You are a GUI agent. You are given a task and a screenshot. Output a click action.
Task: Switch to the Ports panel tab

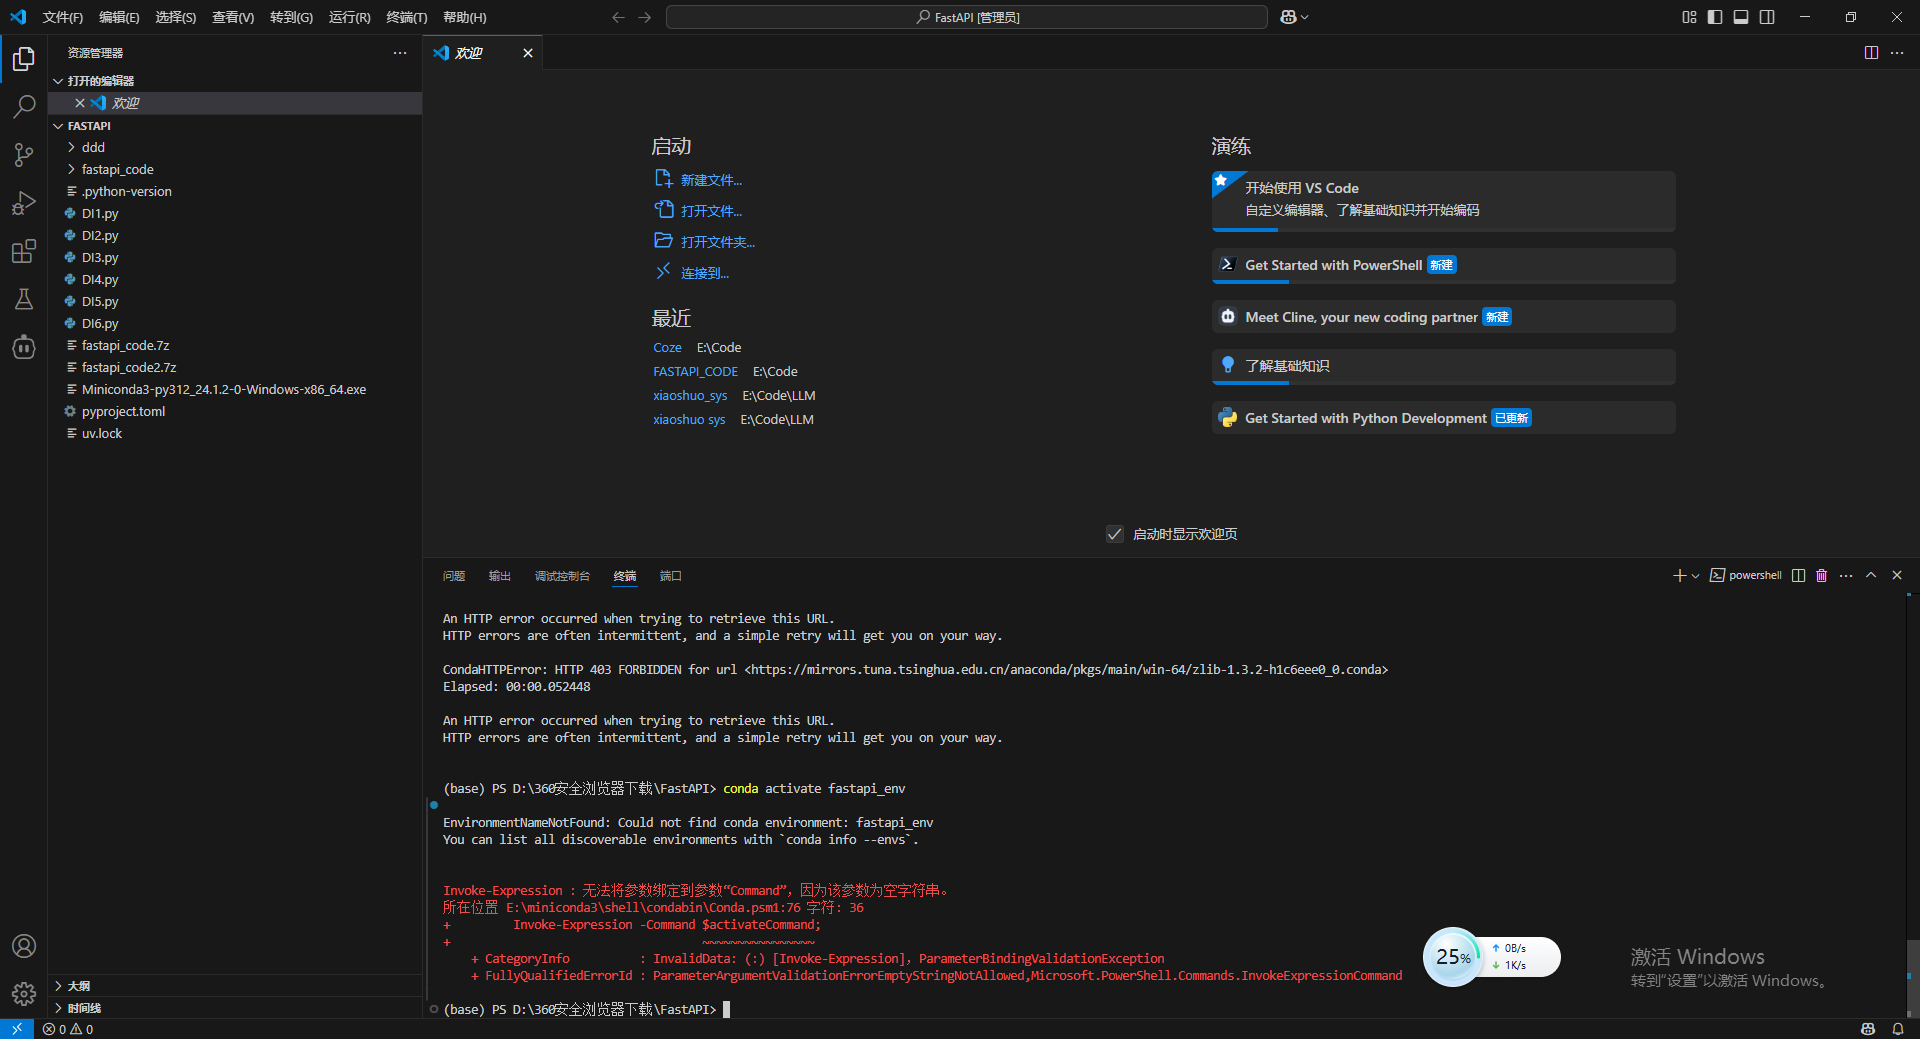(x=671, y=576)
